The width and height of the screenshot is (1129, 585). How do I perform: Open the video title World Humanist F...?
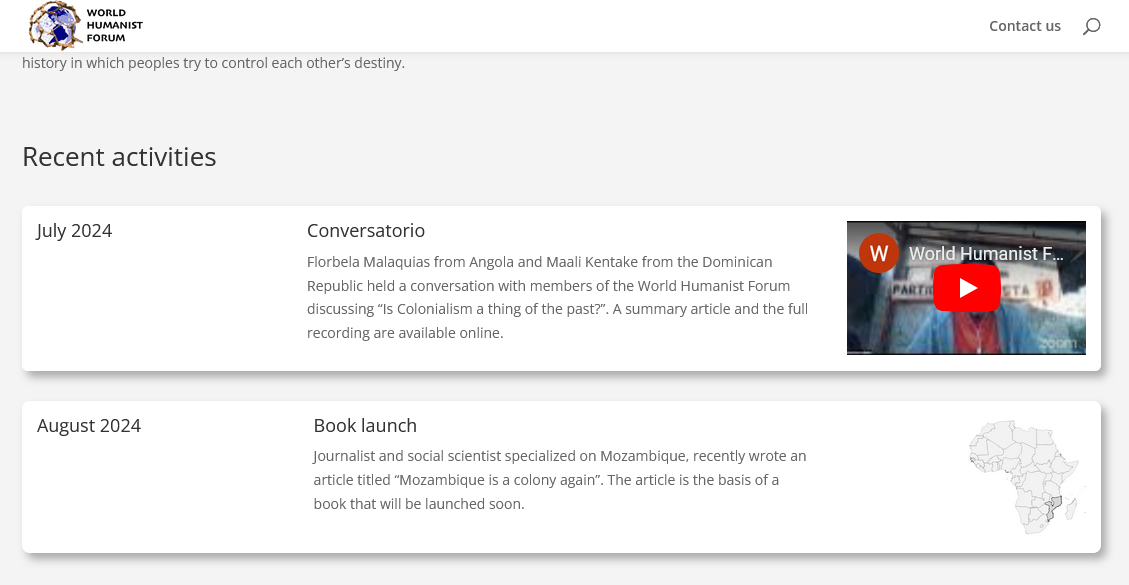[985, 254]
